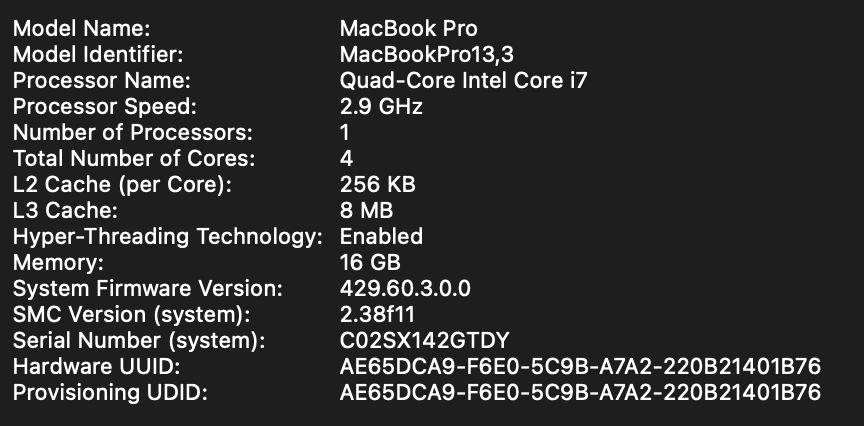The image size is (864, 426).
Task: Select the Total Number of Cores label
Action: [134, 158]
